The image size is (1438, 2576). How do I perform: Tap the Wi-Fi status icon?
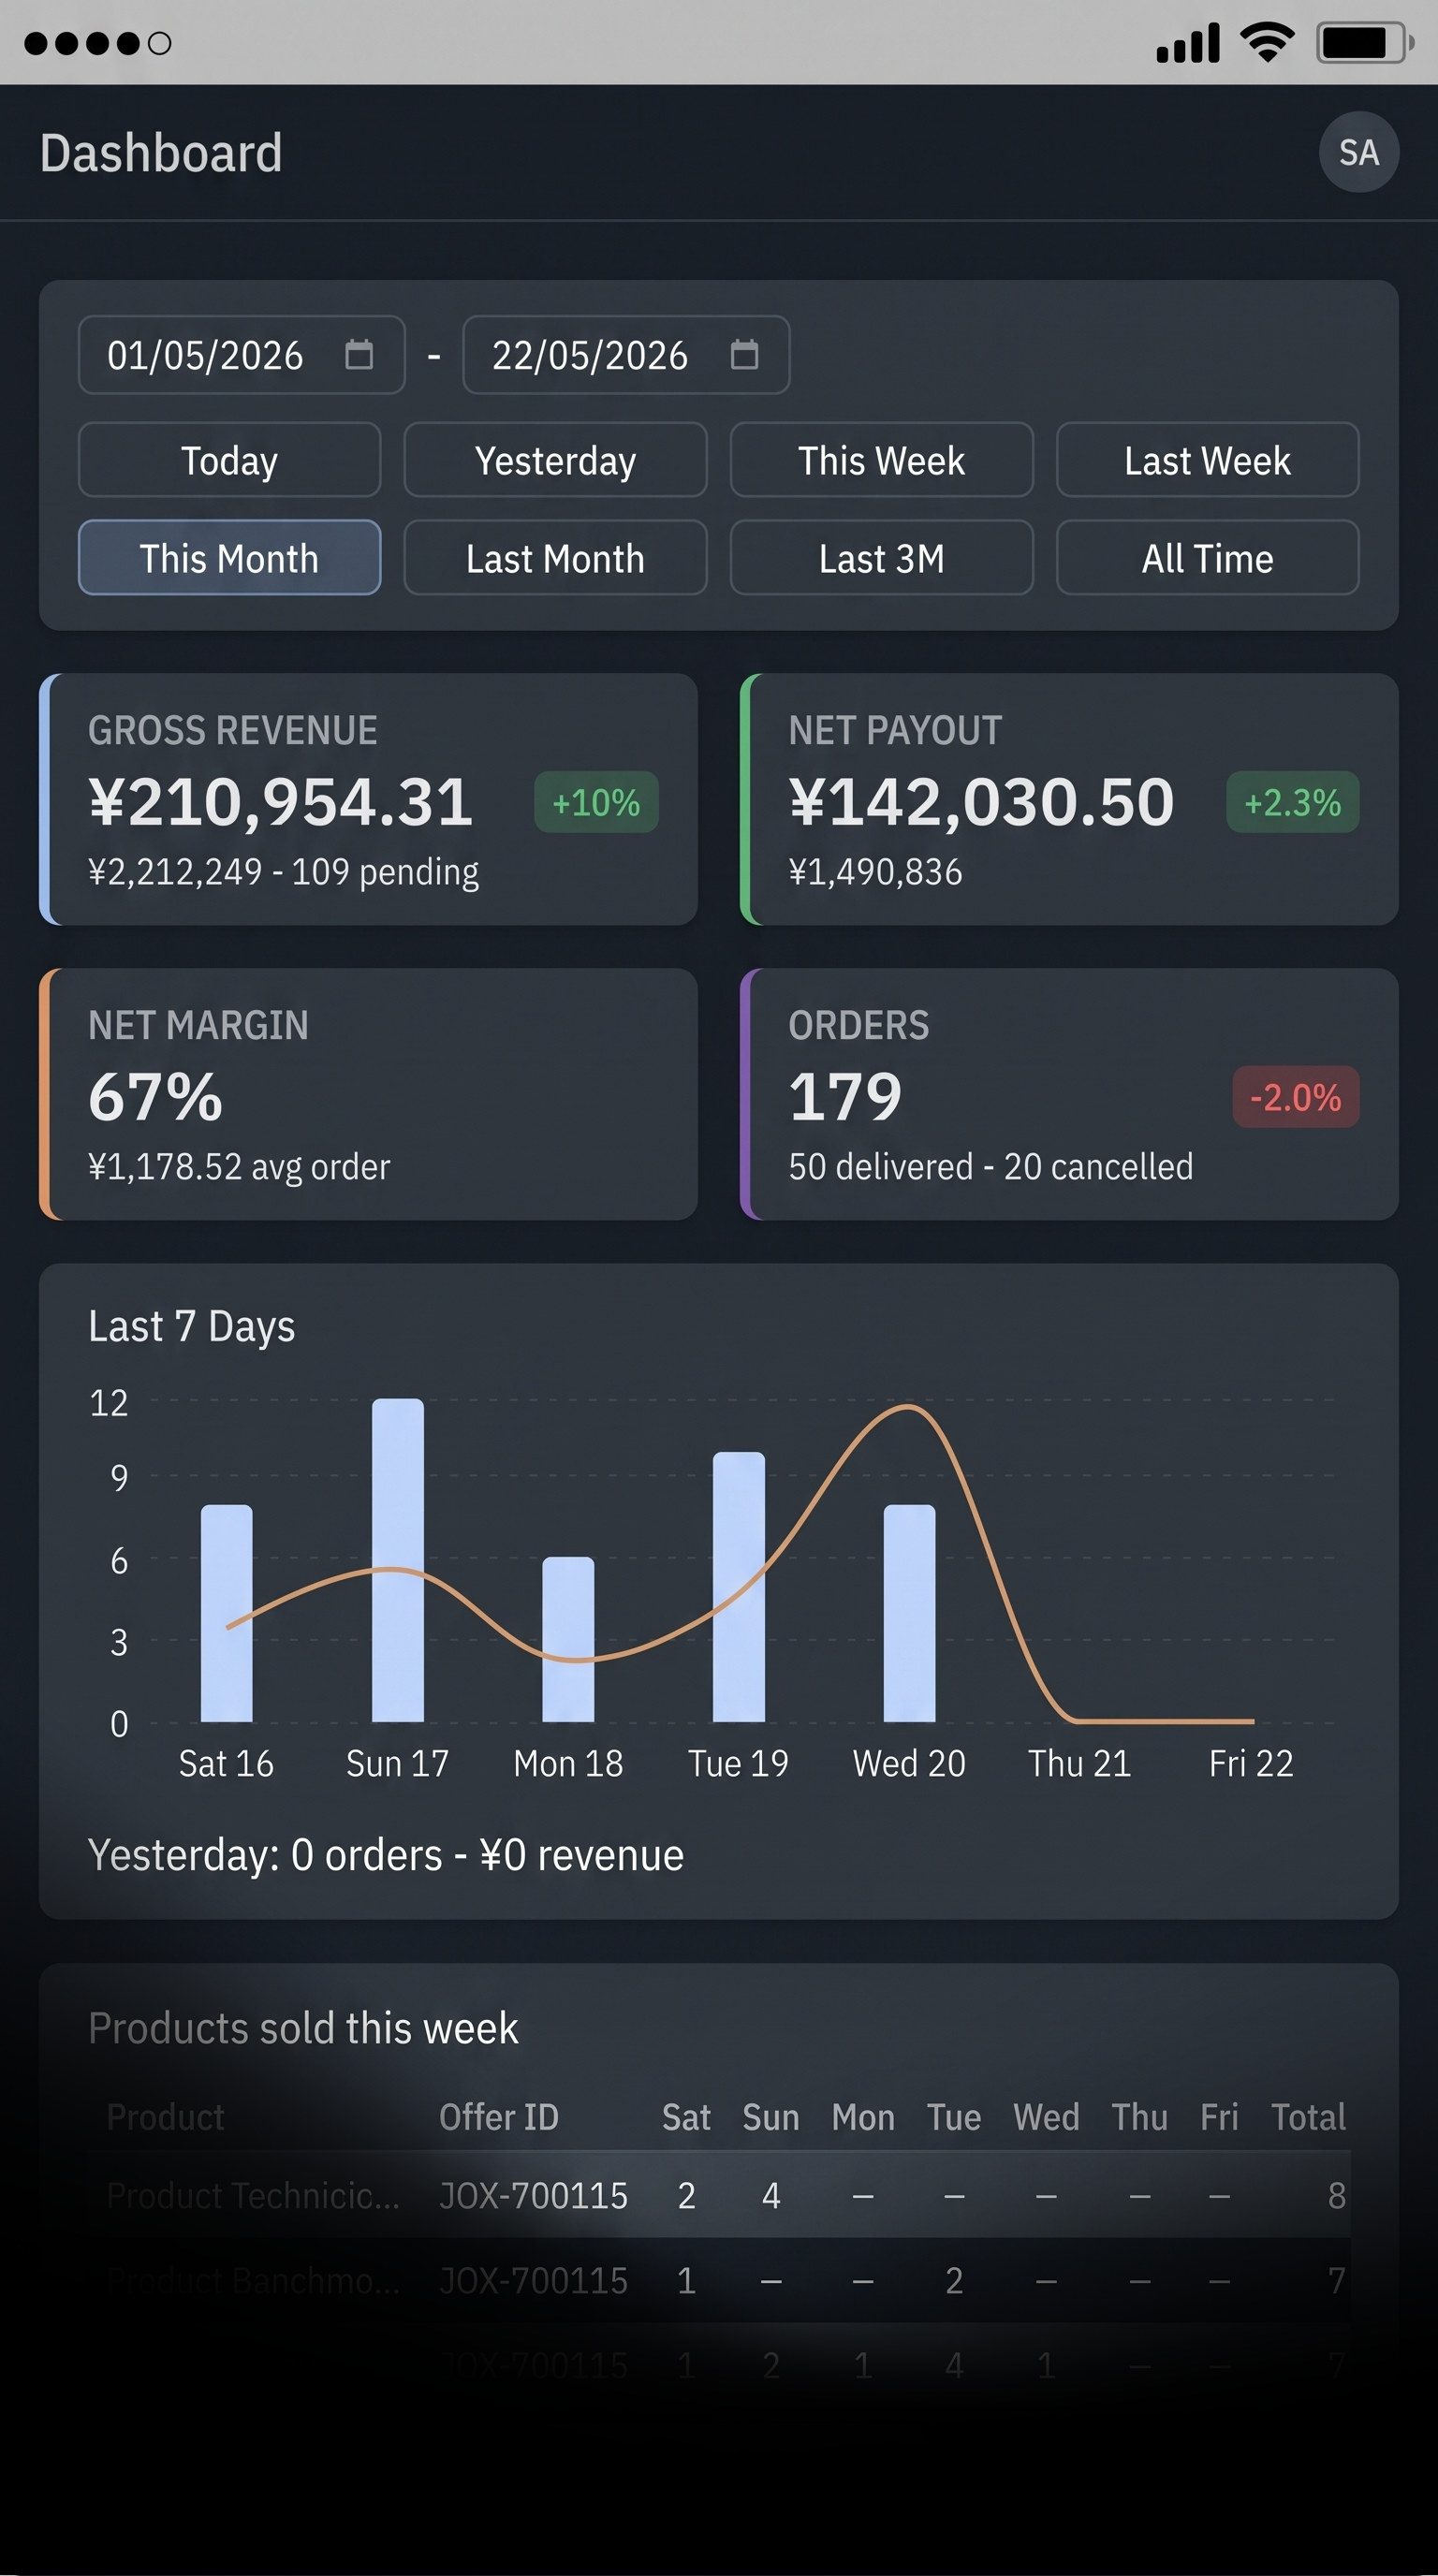(1267, 43)
